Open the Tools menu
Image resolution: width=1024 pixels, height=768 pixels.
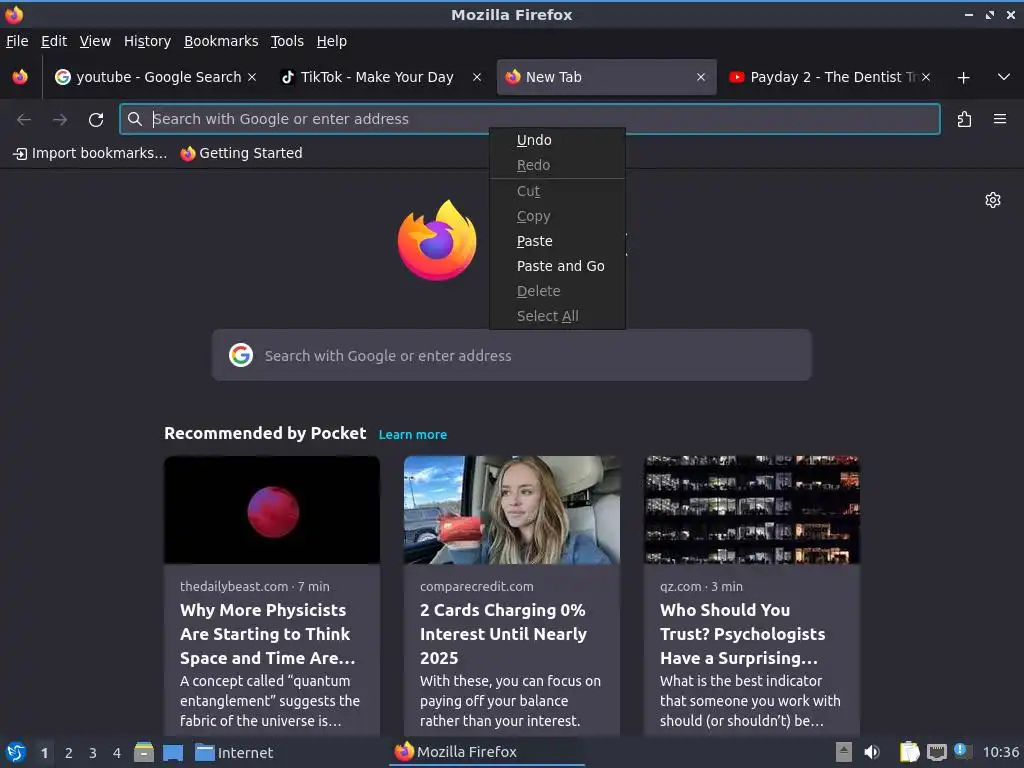(x=287, y=41)
